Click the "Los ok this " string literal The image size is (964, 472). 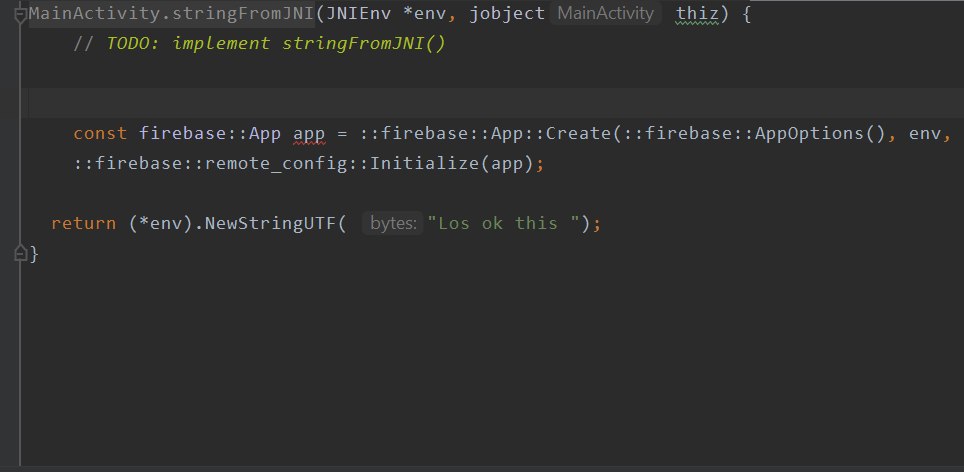tap(504, 223)
